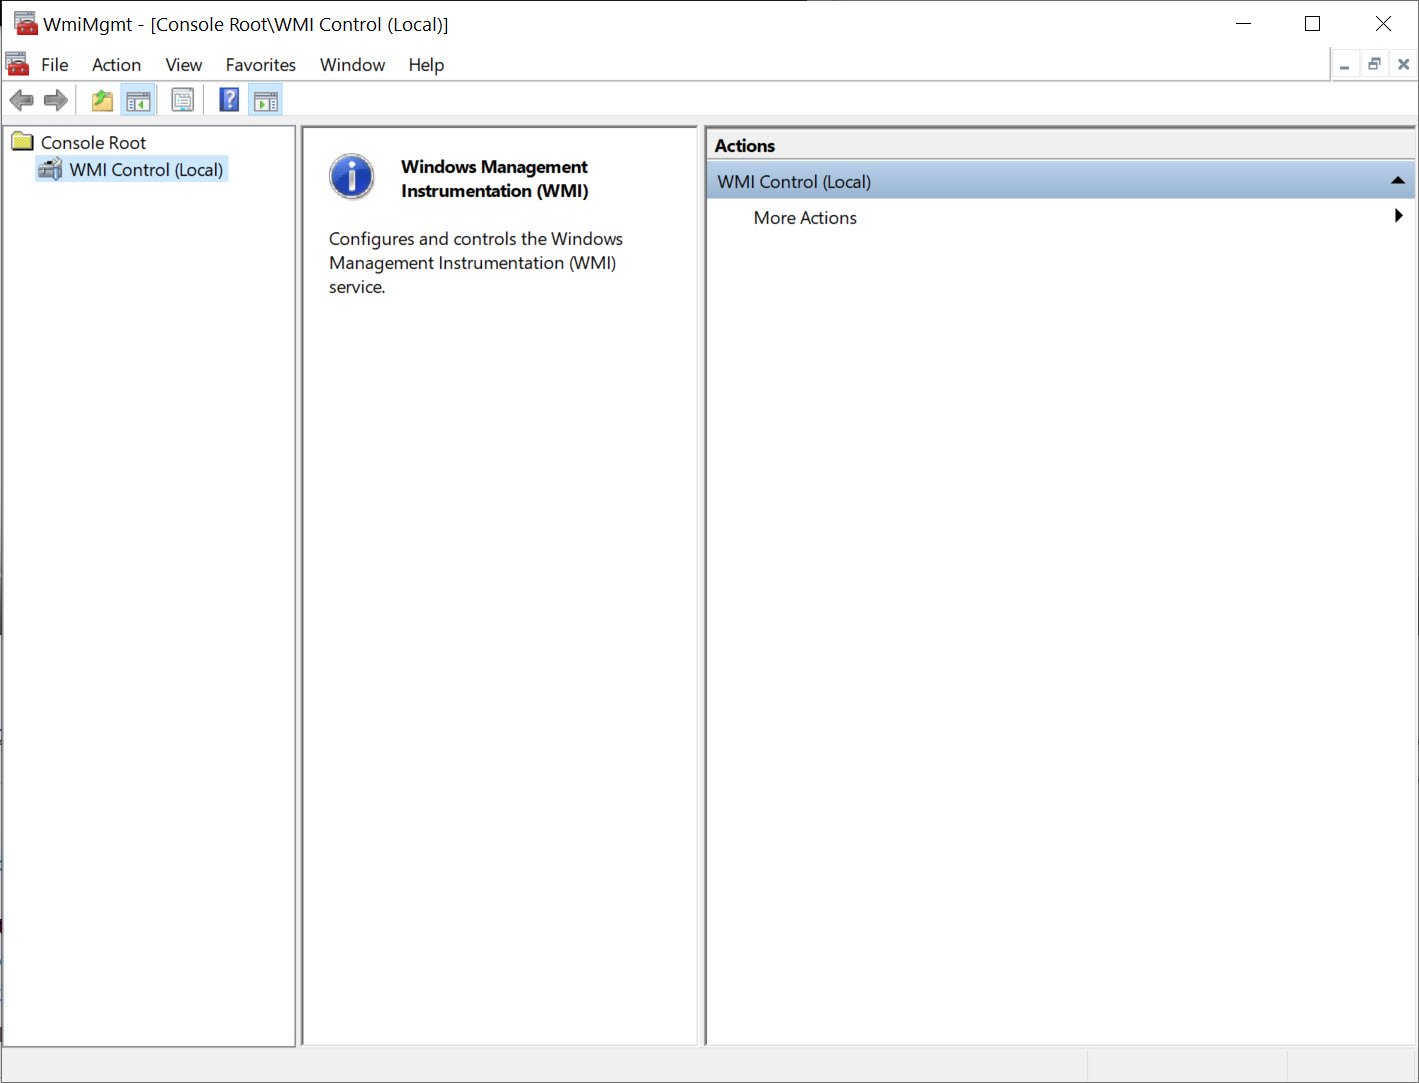Open the blue Help toolbar icon
This screenshot has height=1083, width=1419.
229,100
